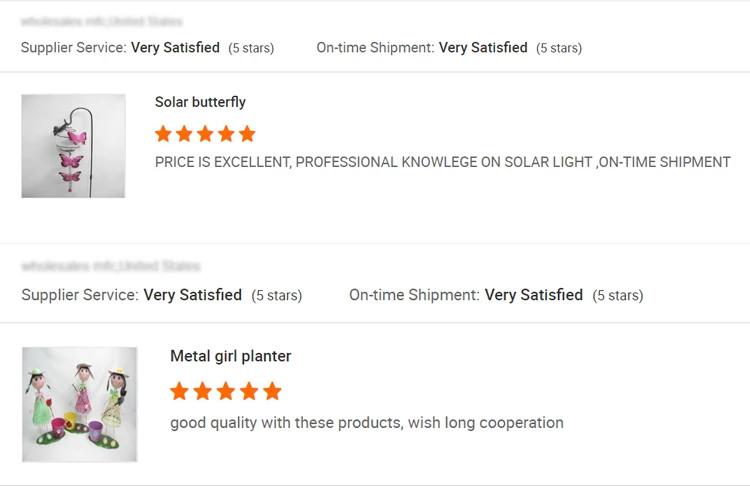Click the first star under Metal girl planter
750x486 pixels.
(x=179, y=391)
